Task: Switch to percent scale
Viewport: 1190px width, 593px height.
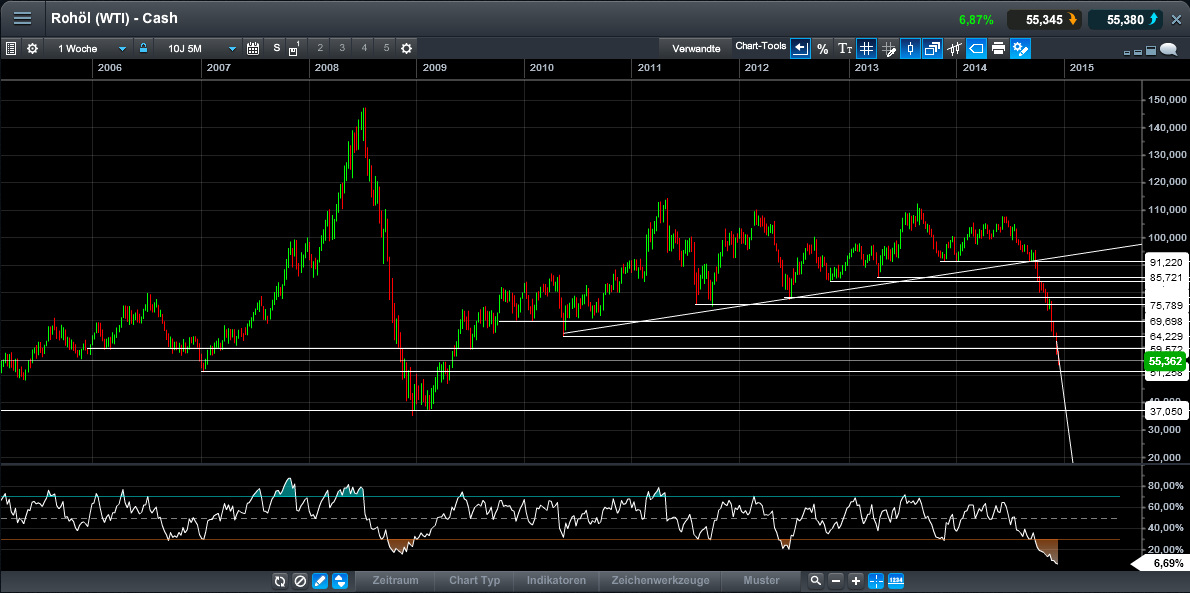Action: (823, 49)
